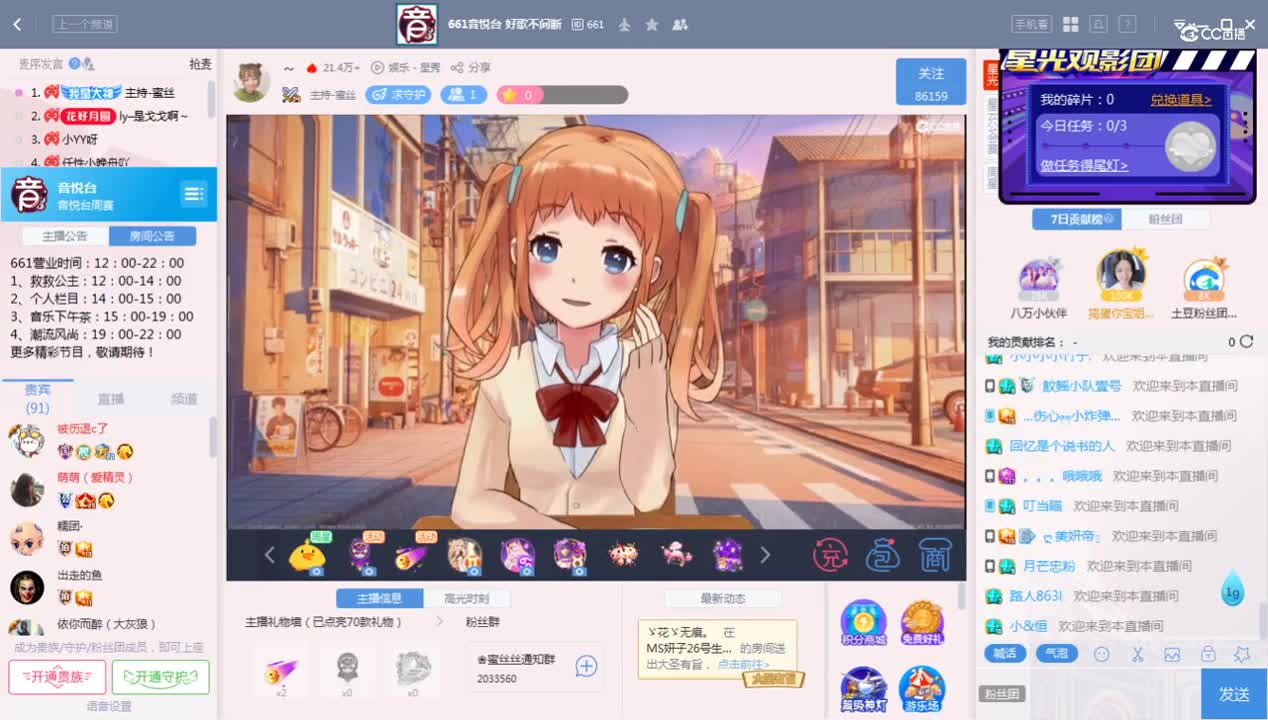
Task: Select the pink-haired Cancer zodiac gift
Action: pos(517,555)
